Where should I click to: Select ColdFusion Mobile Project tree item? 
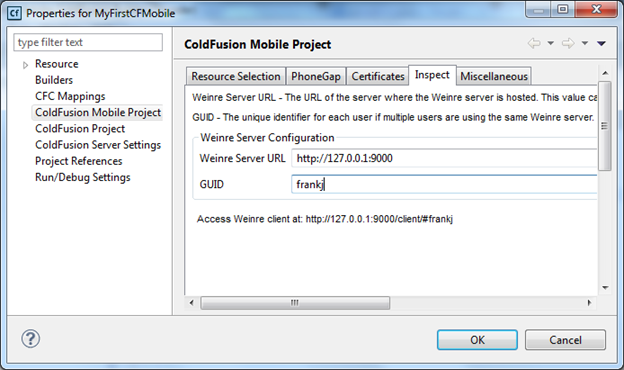pyautogui.click(x=98, y=113)
